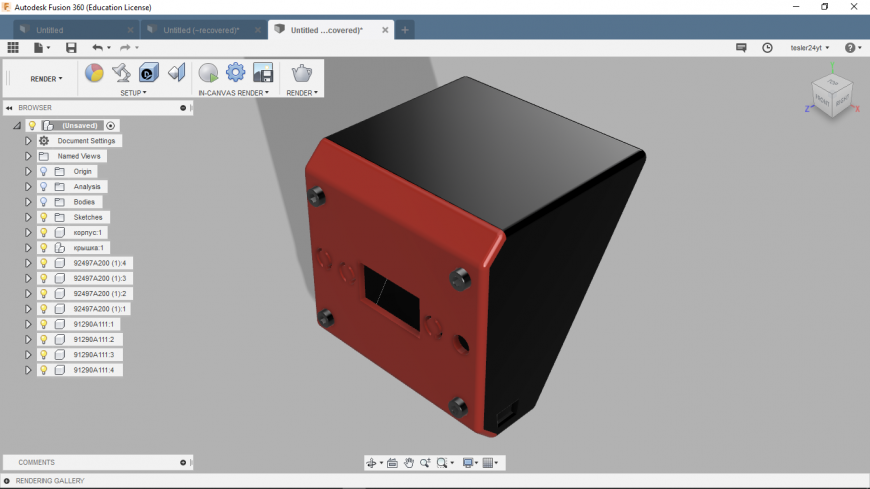
Task: Click the ViewCube in the corner
Action: coord(830,96)
